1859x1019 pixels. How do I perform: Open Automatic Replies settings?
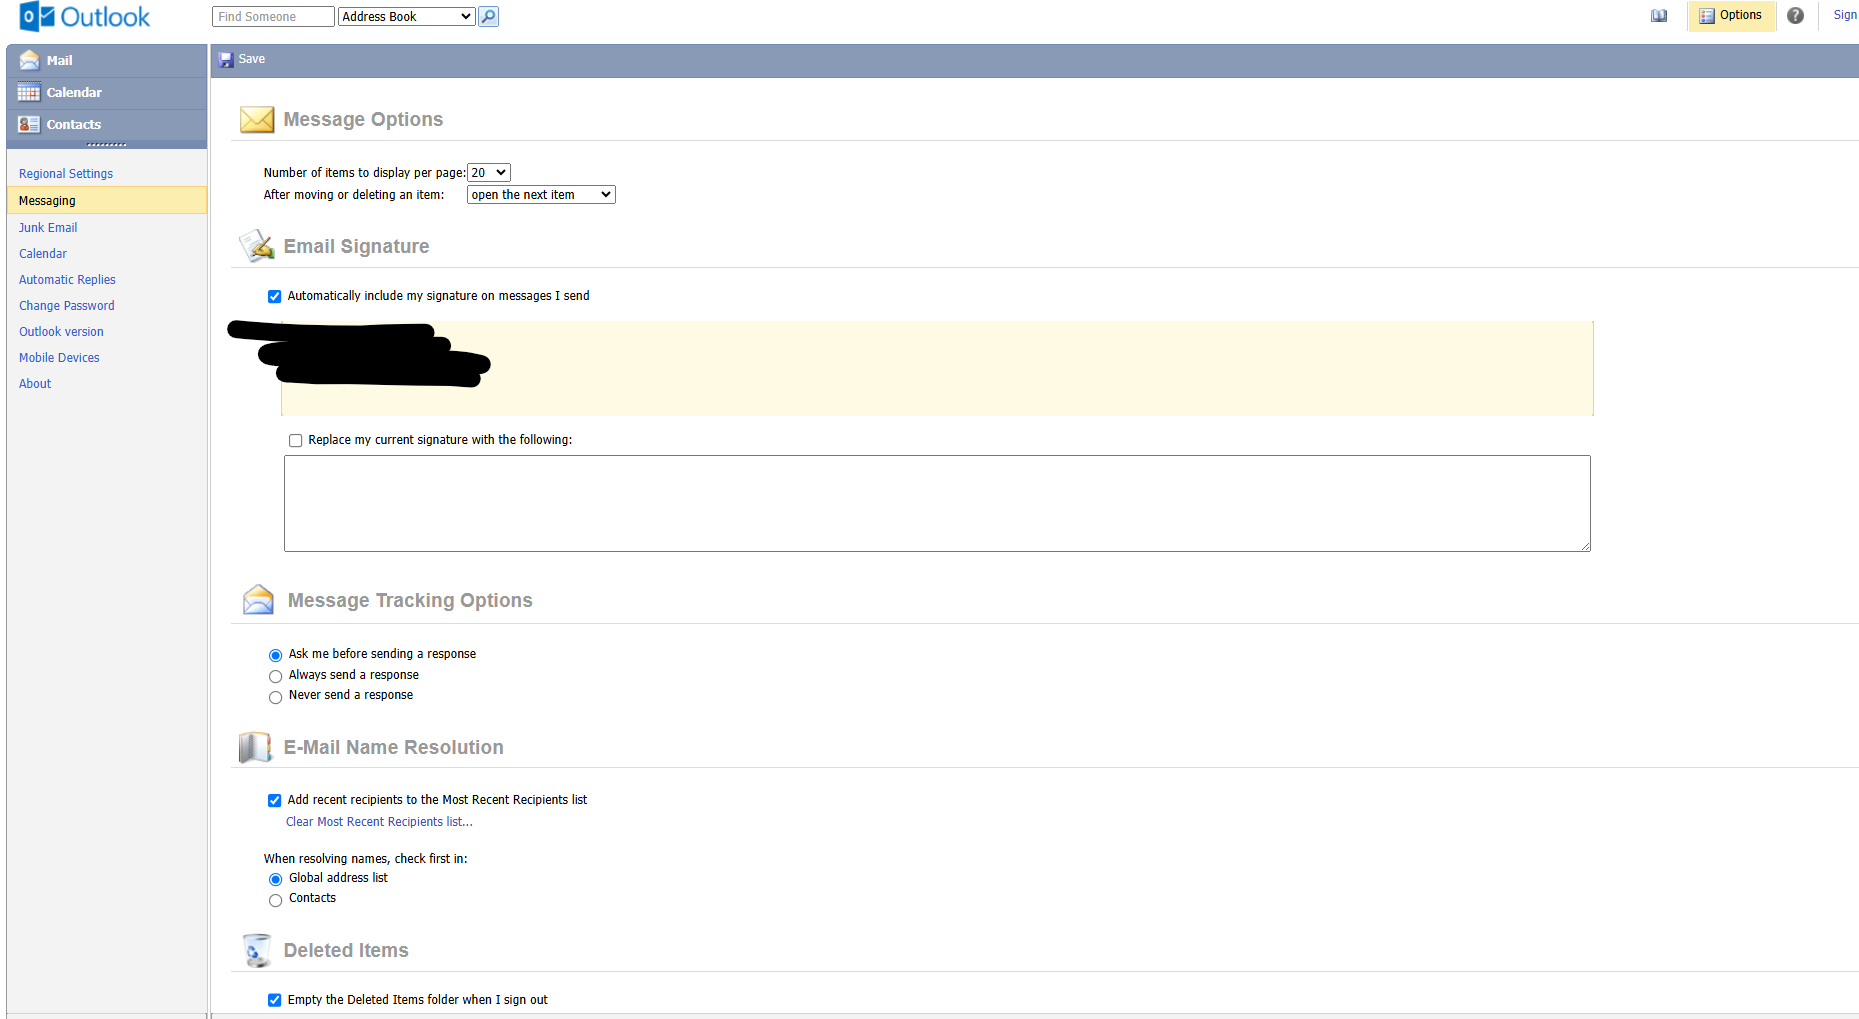tap(67, 280)
